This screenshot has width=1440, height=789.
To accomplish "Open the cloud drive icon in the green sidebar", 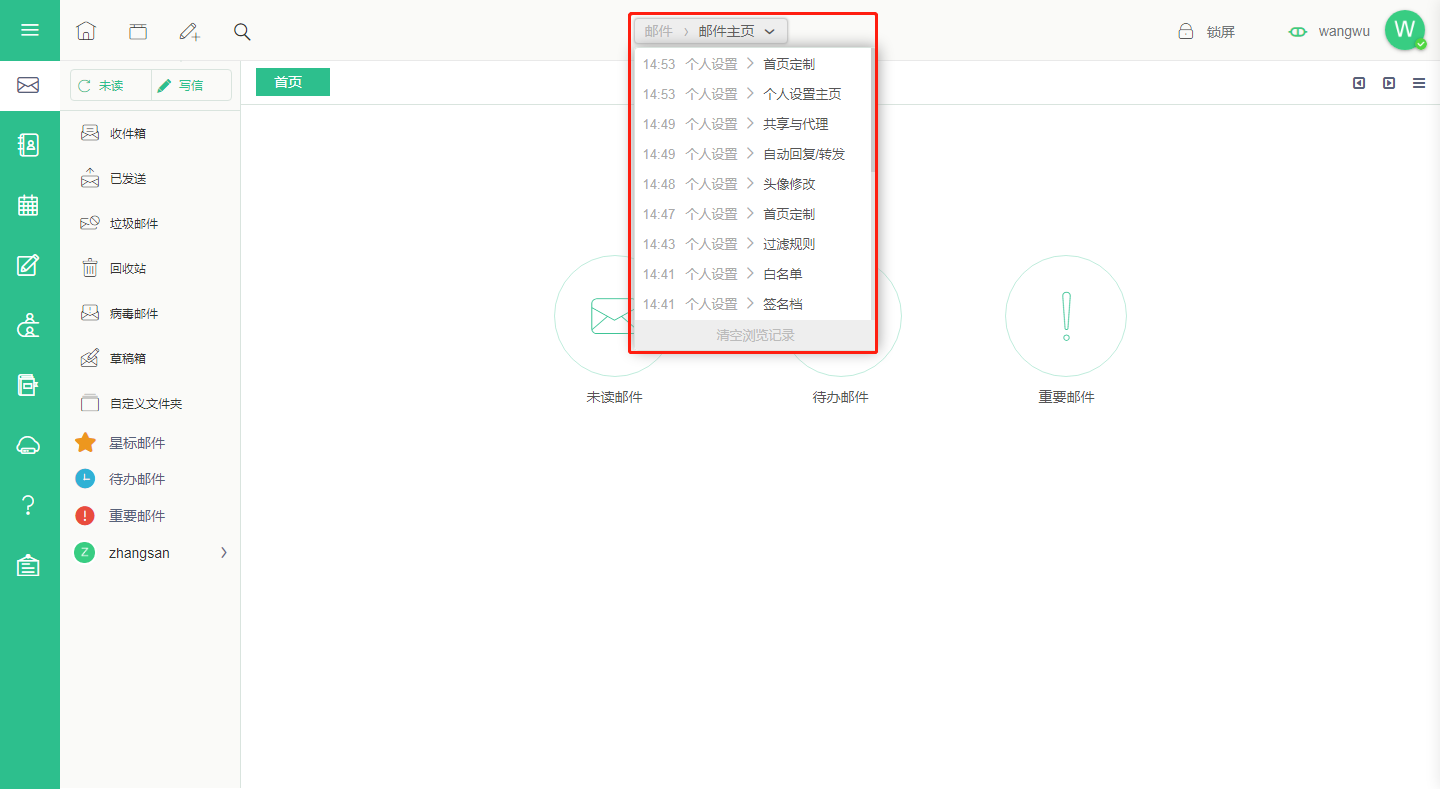I will pos(29,446).
